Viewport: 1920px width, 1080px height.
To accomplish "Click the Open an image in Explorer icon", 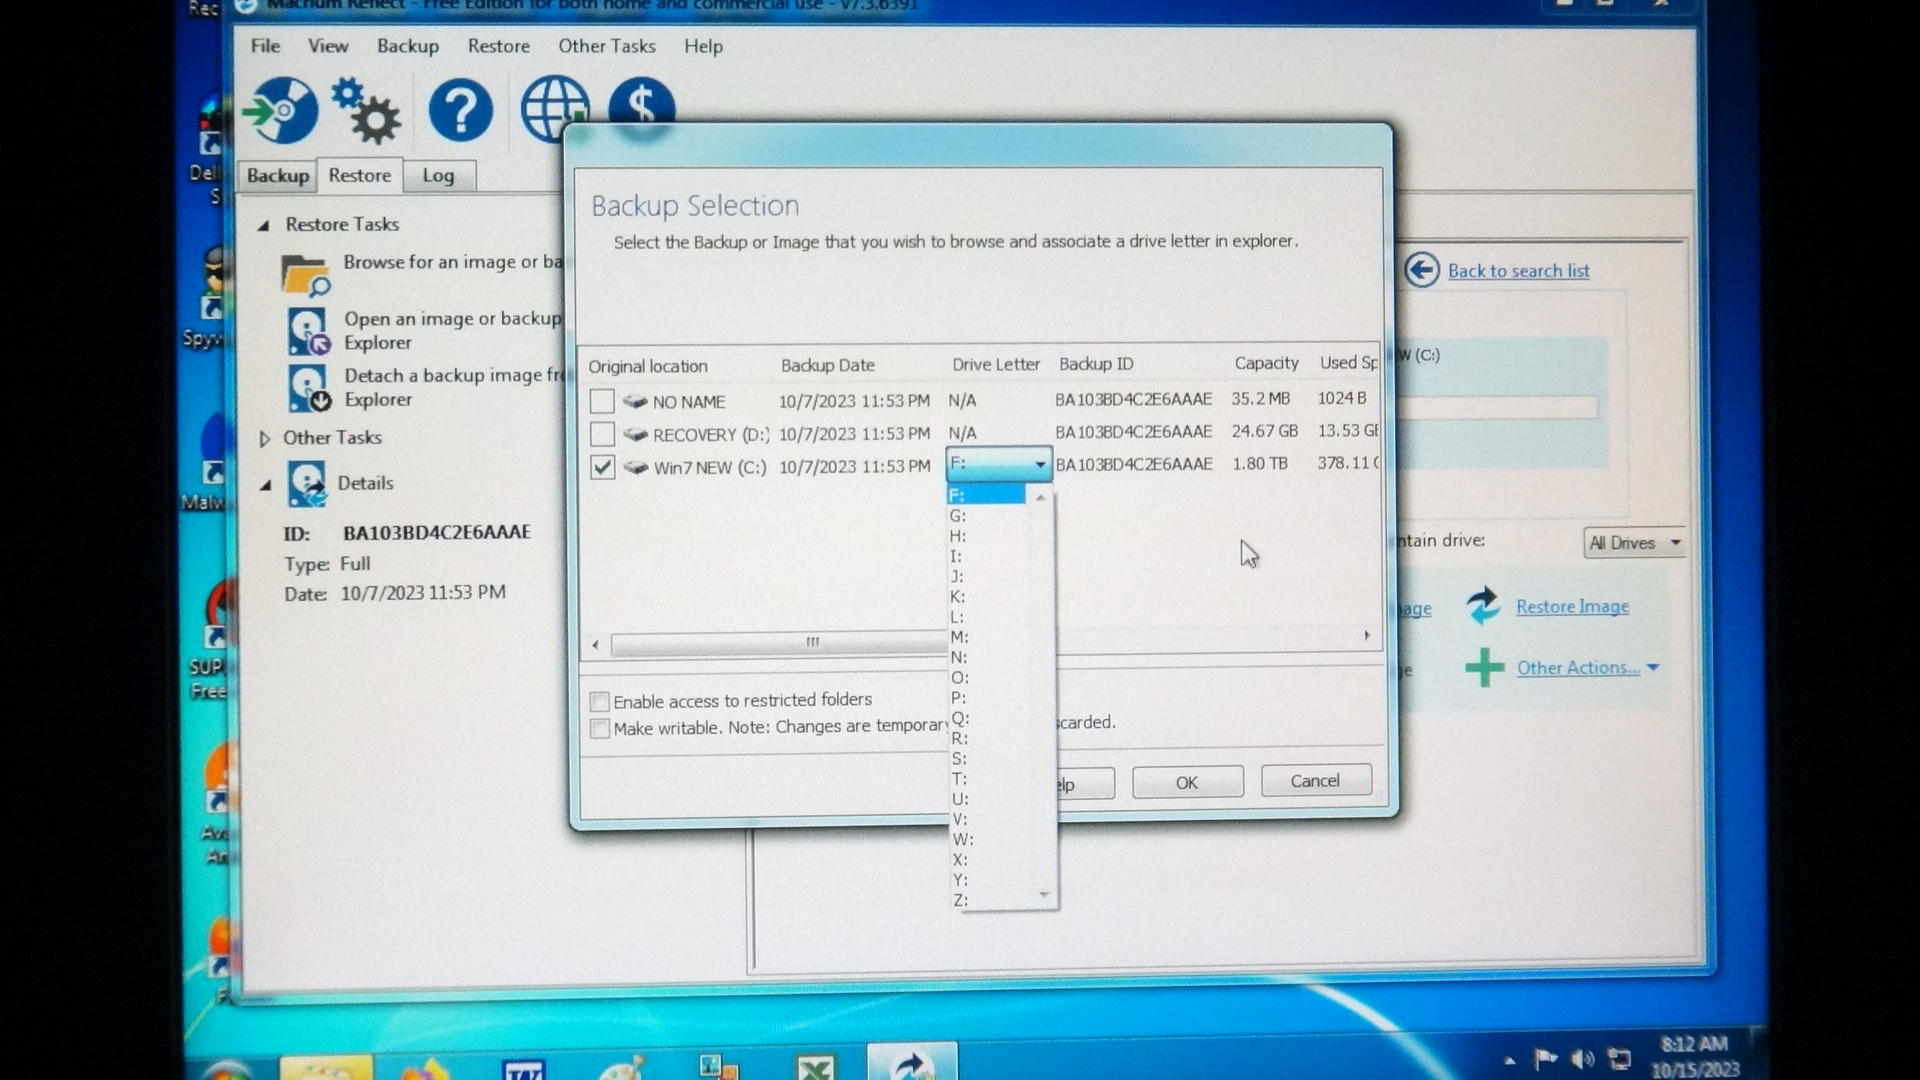I will (308, 332).
